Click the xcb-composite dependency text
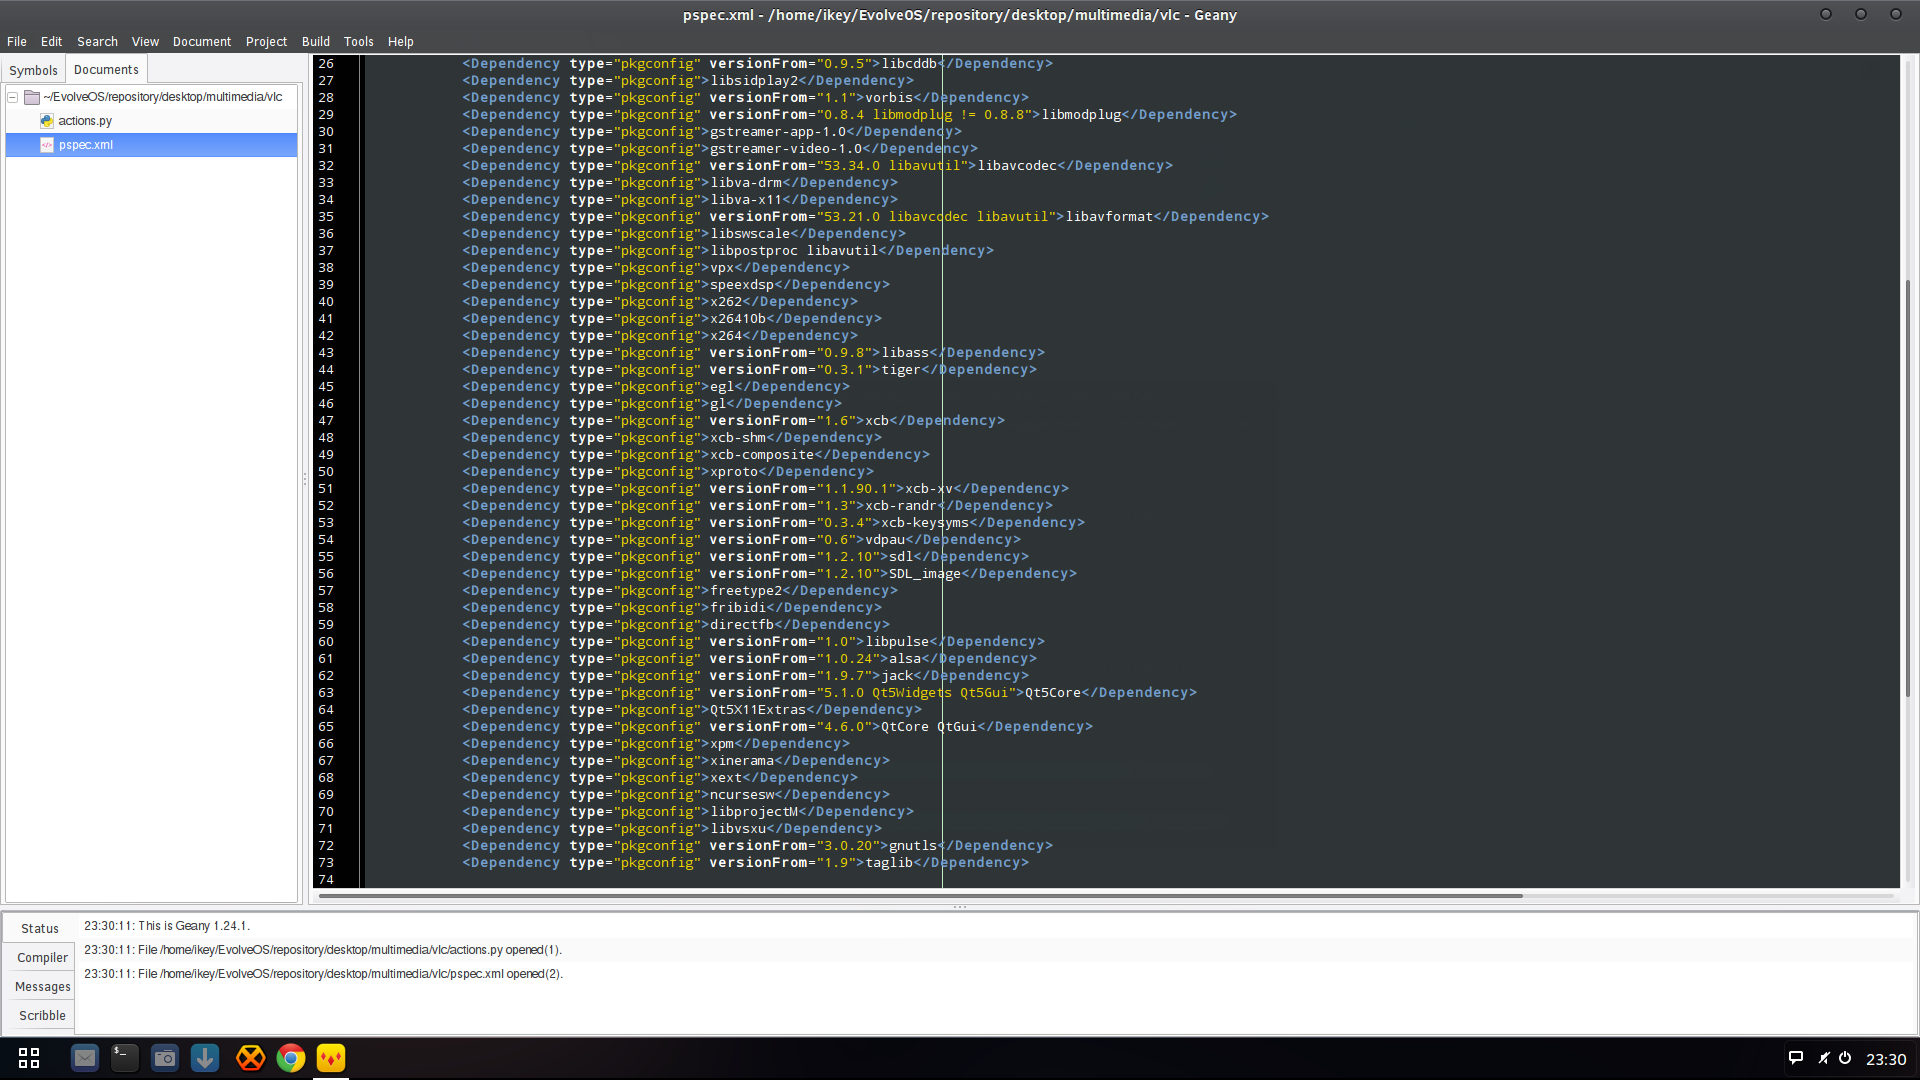This screenshot has height=1080, width=1920. pos(762,455)
